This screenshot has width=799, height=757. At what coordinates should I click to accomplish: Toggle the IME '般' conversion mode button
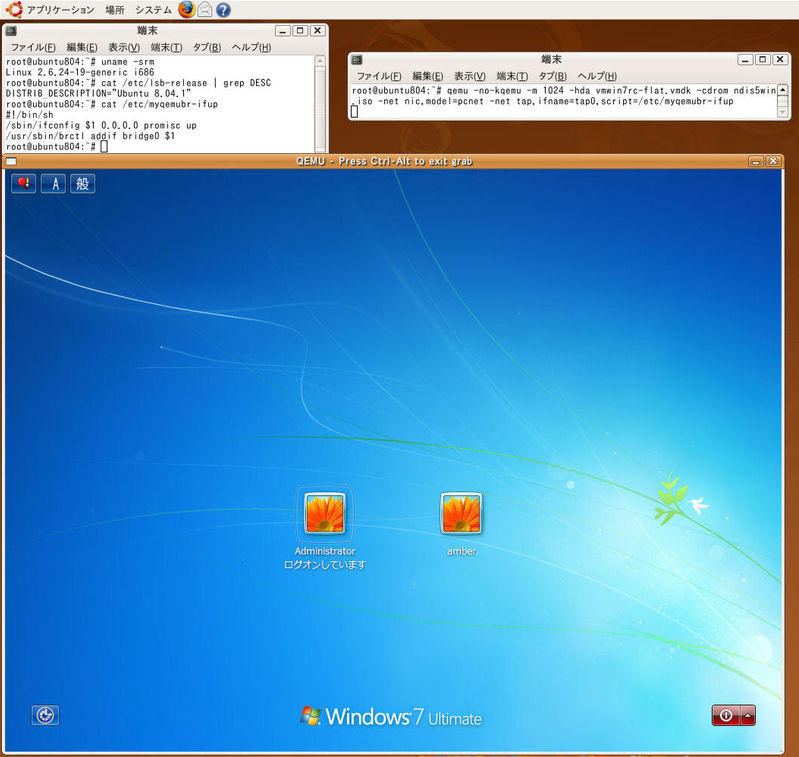(x=83, y=183)
